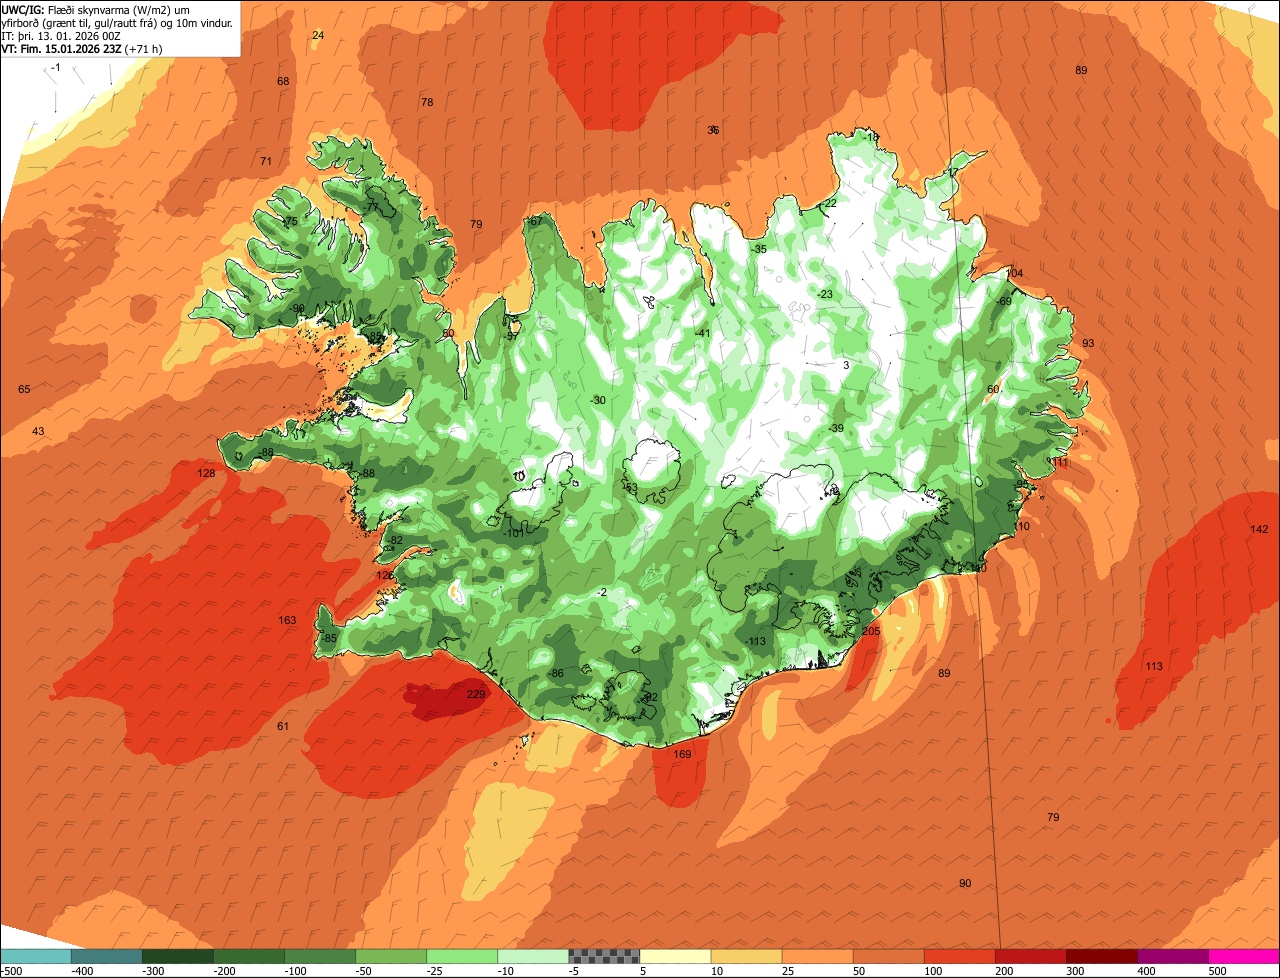Click the value 22 in the northeast

[x=830, y=203]
